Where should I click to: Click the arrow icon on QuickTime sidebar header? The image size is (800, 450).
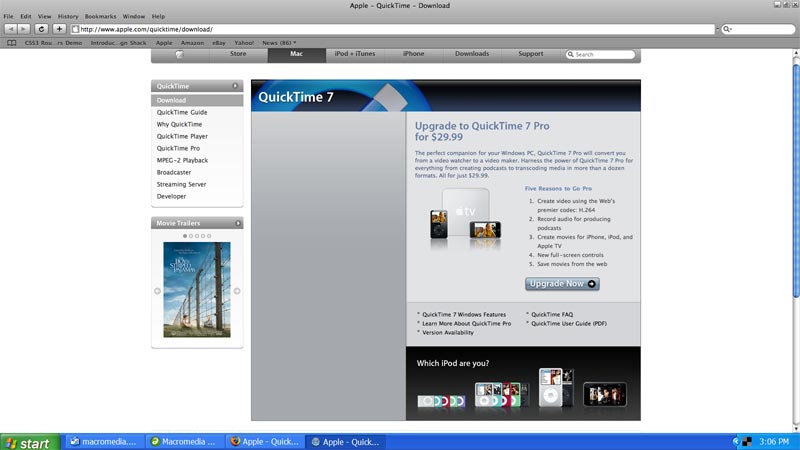coord(235,86)
